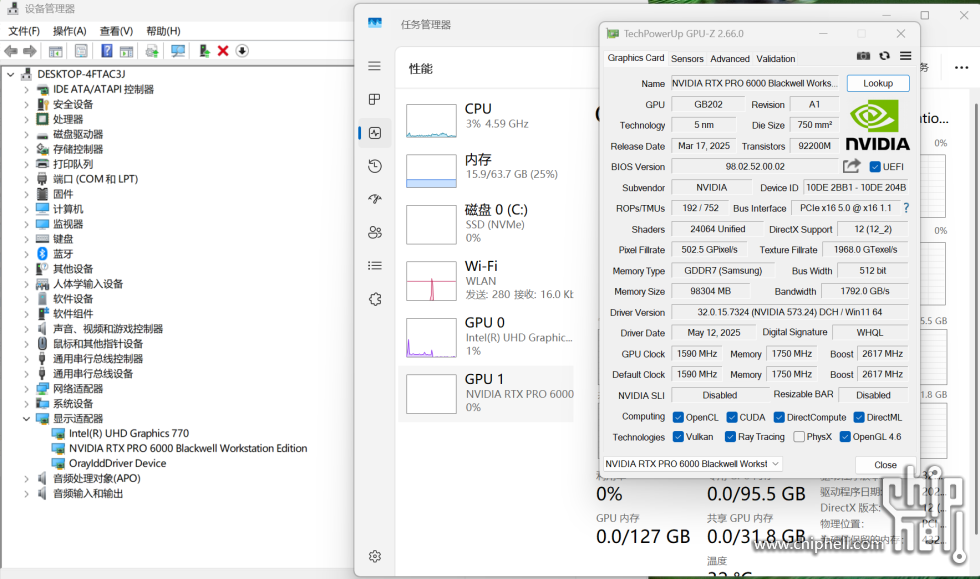Toggle the UEFI checkbox in GPU-Z

coord(875,167)
